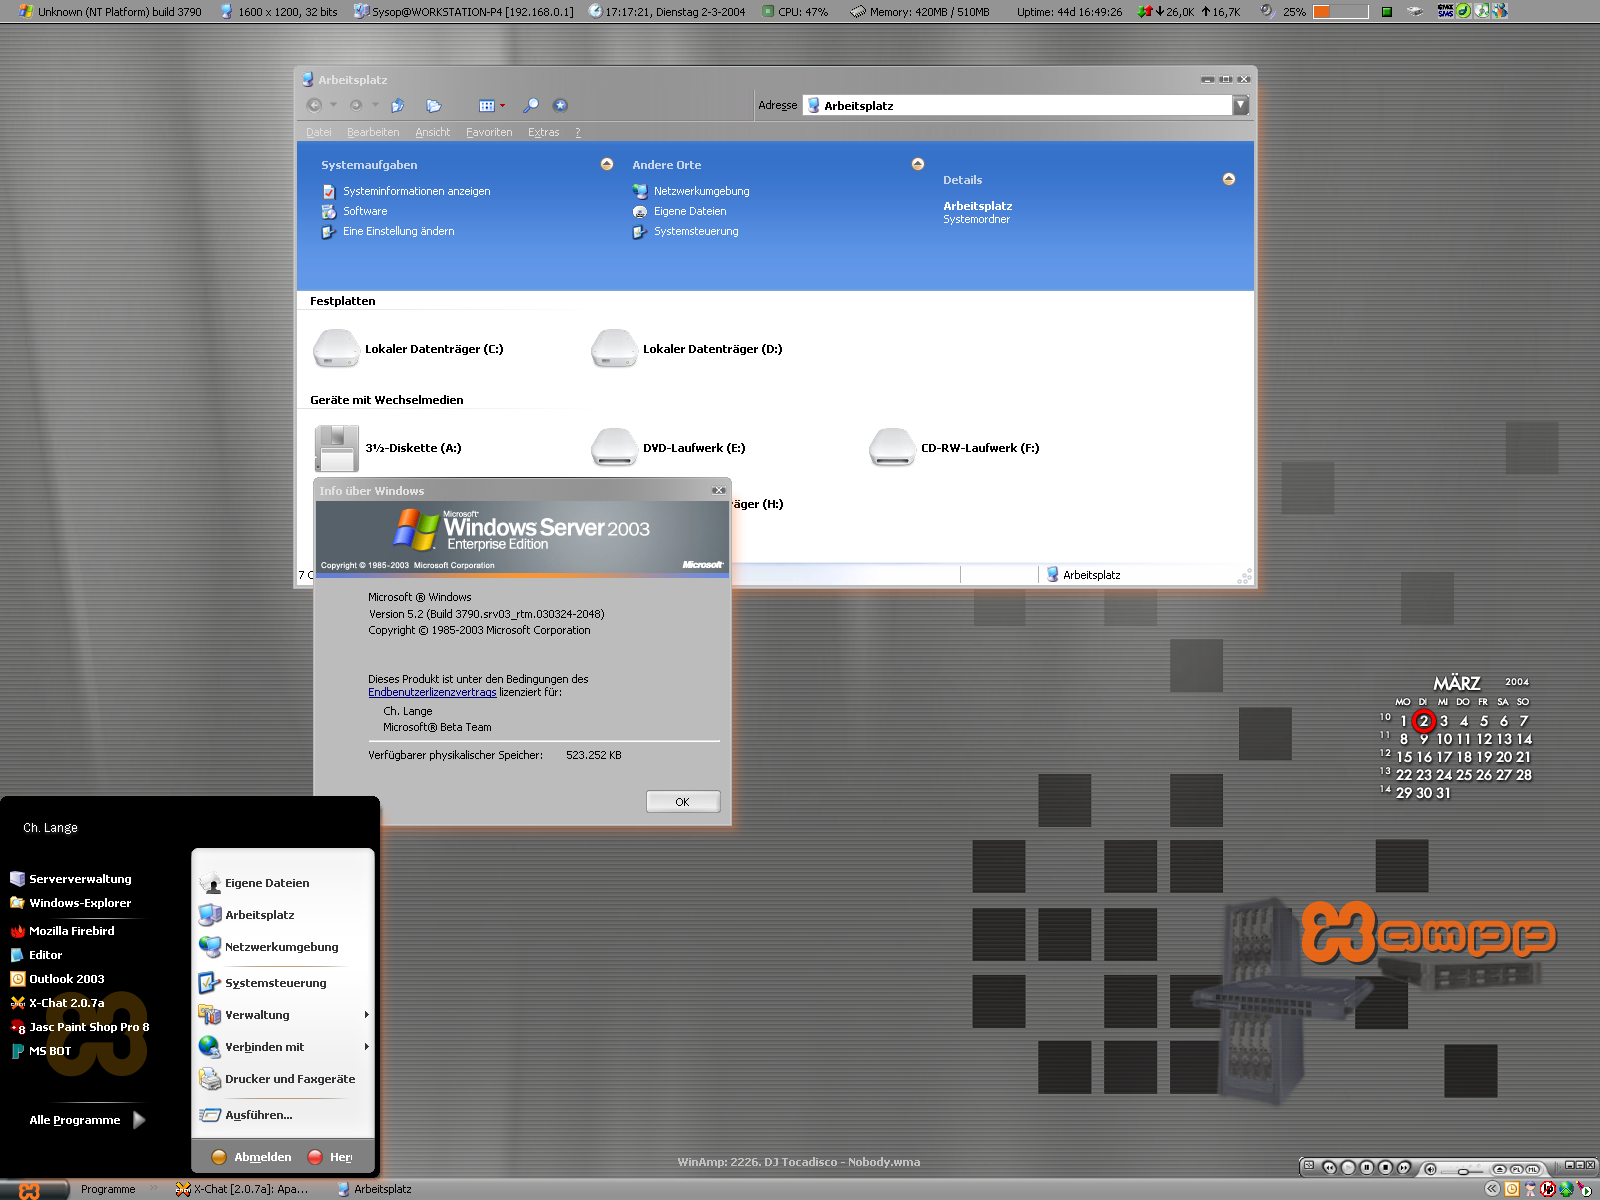Open the 3½-Diskette (A:) drive
Image resolution: width=1600 pixels, height=1200 pixels.
[x=336, y=448]
